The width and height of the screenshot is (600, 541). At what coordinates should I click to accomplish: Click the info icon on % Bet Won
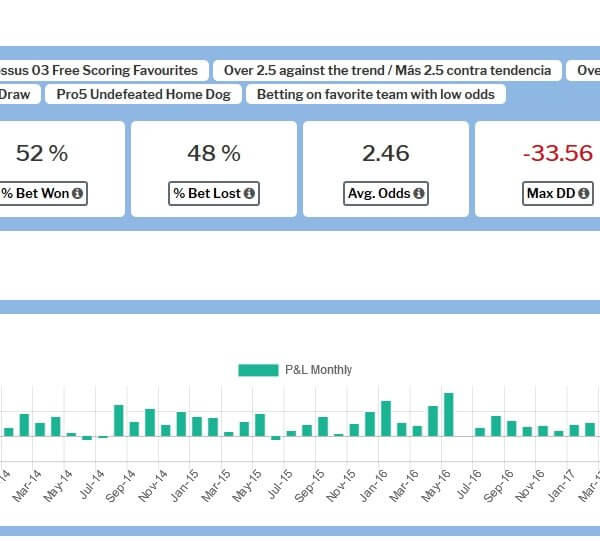pyautogui.click(x=77, y=194)
